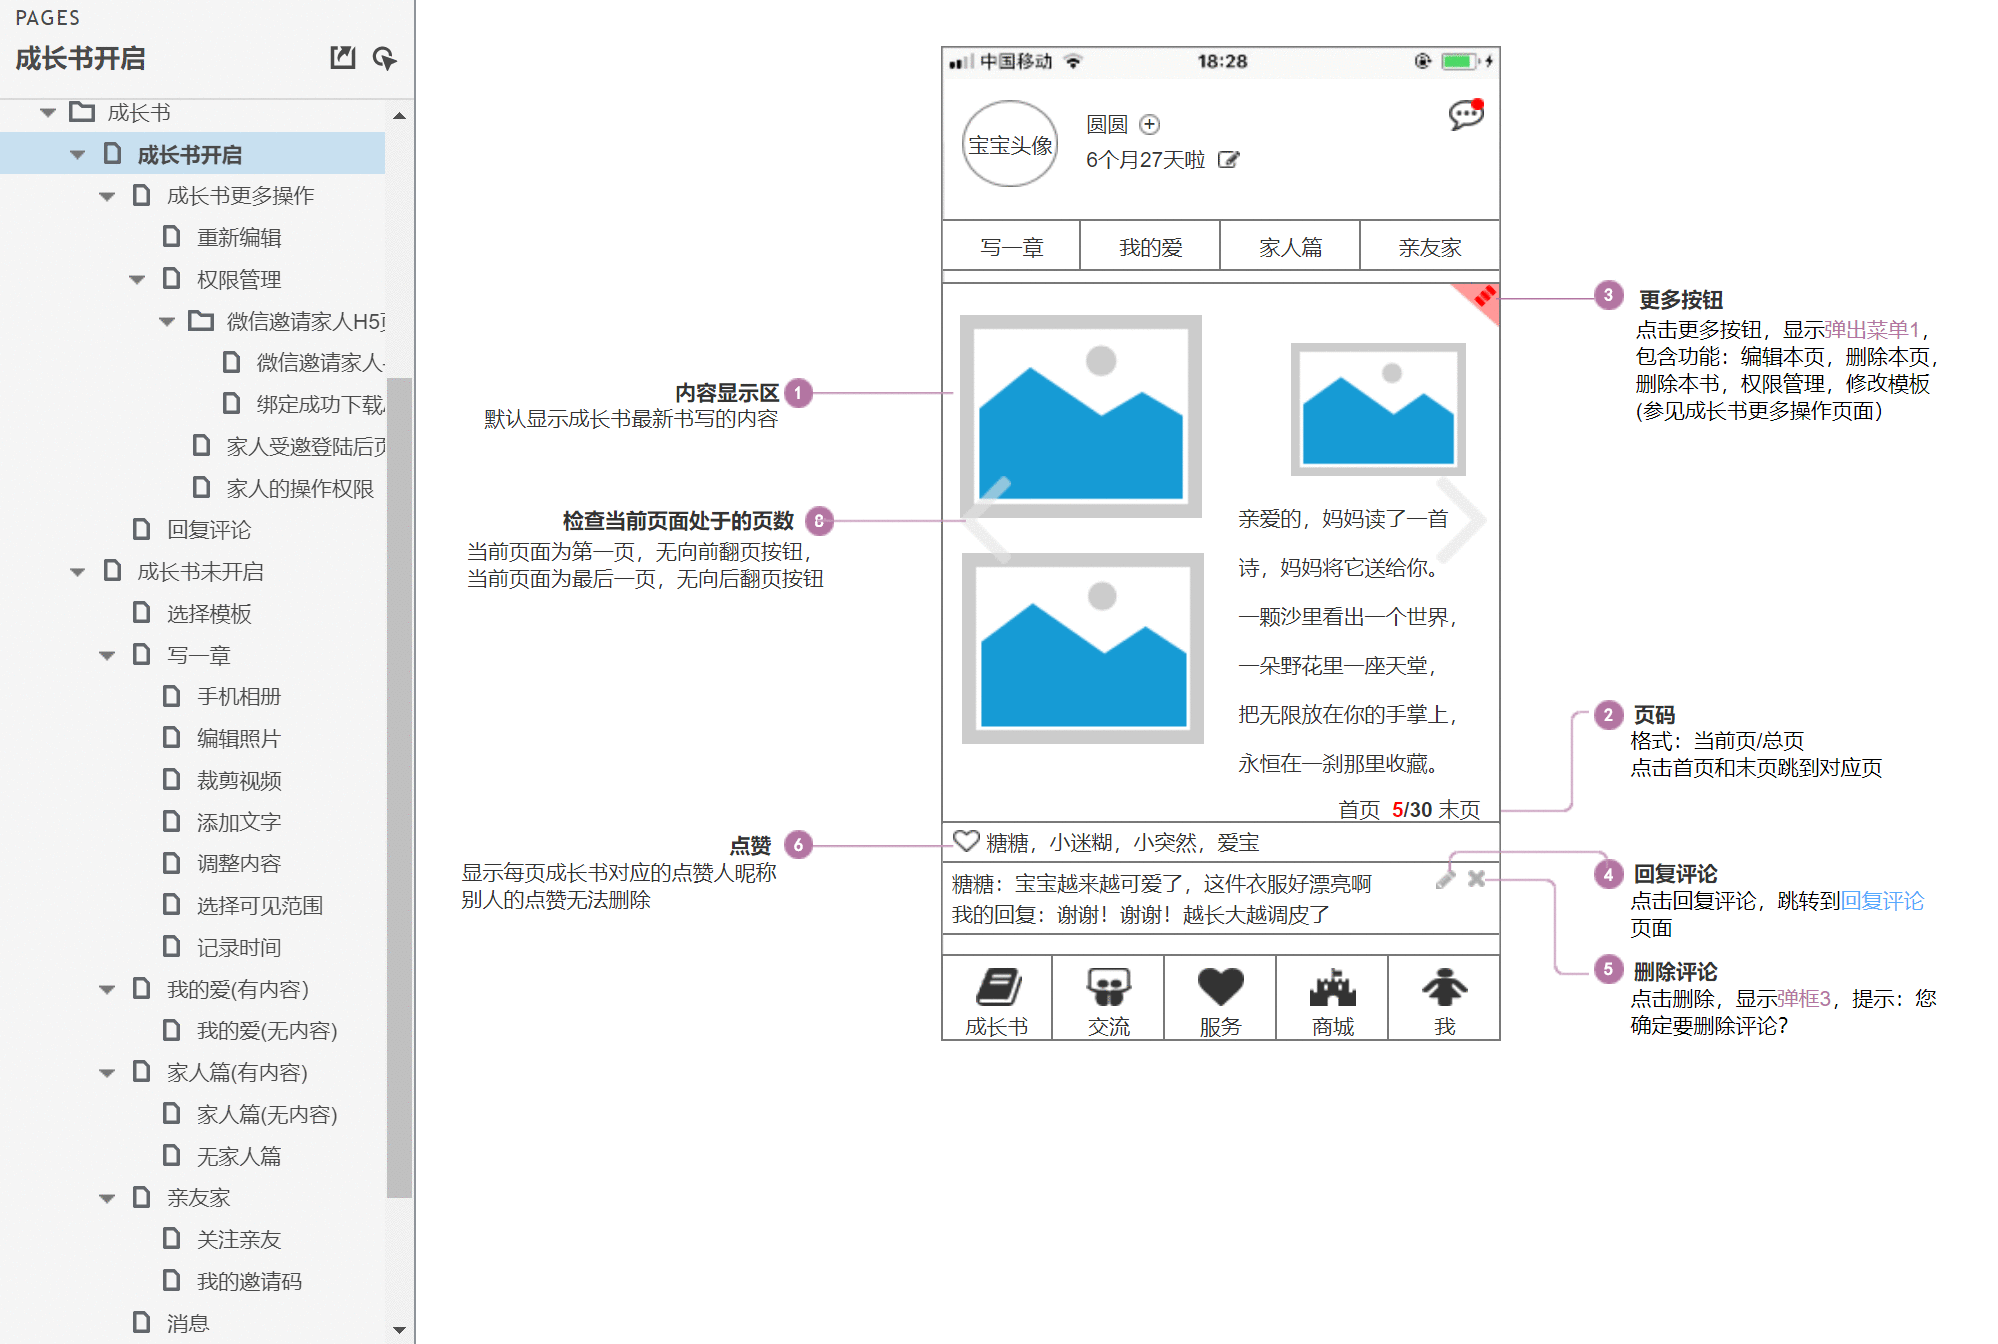This screenshot has width=1998, height=1344.
Task: Click the top-right small image thumbnail
Action: [x=1378, y=409]
